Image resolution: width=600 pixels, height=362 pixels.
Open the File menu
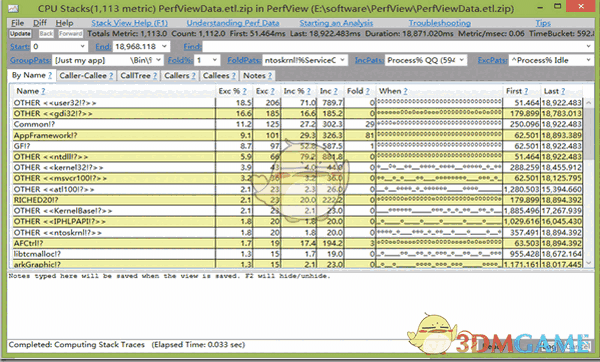click(x=17, y=23)
